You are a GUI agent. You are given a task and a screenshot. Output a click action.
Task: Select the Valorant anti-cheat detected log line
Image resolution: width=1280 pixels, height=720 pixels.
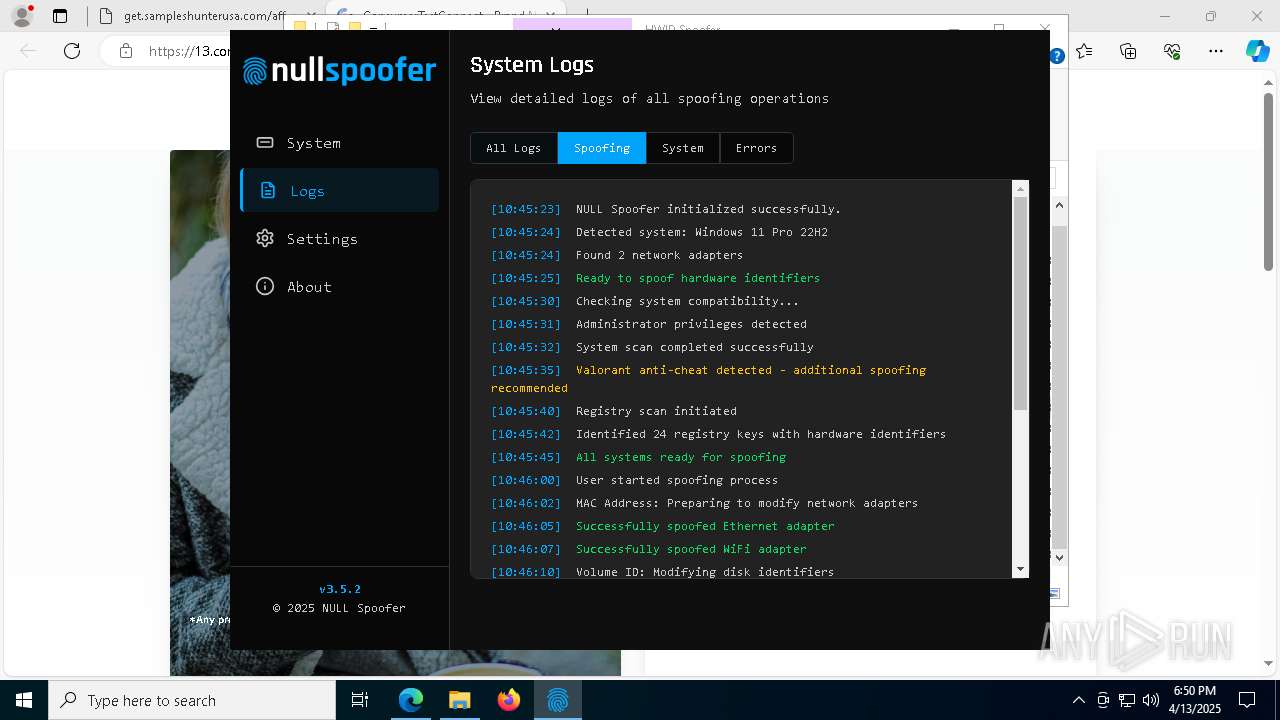pos(710,379)
